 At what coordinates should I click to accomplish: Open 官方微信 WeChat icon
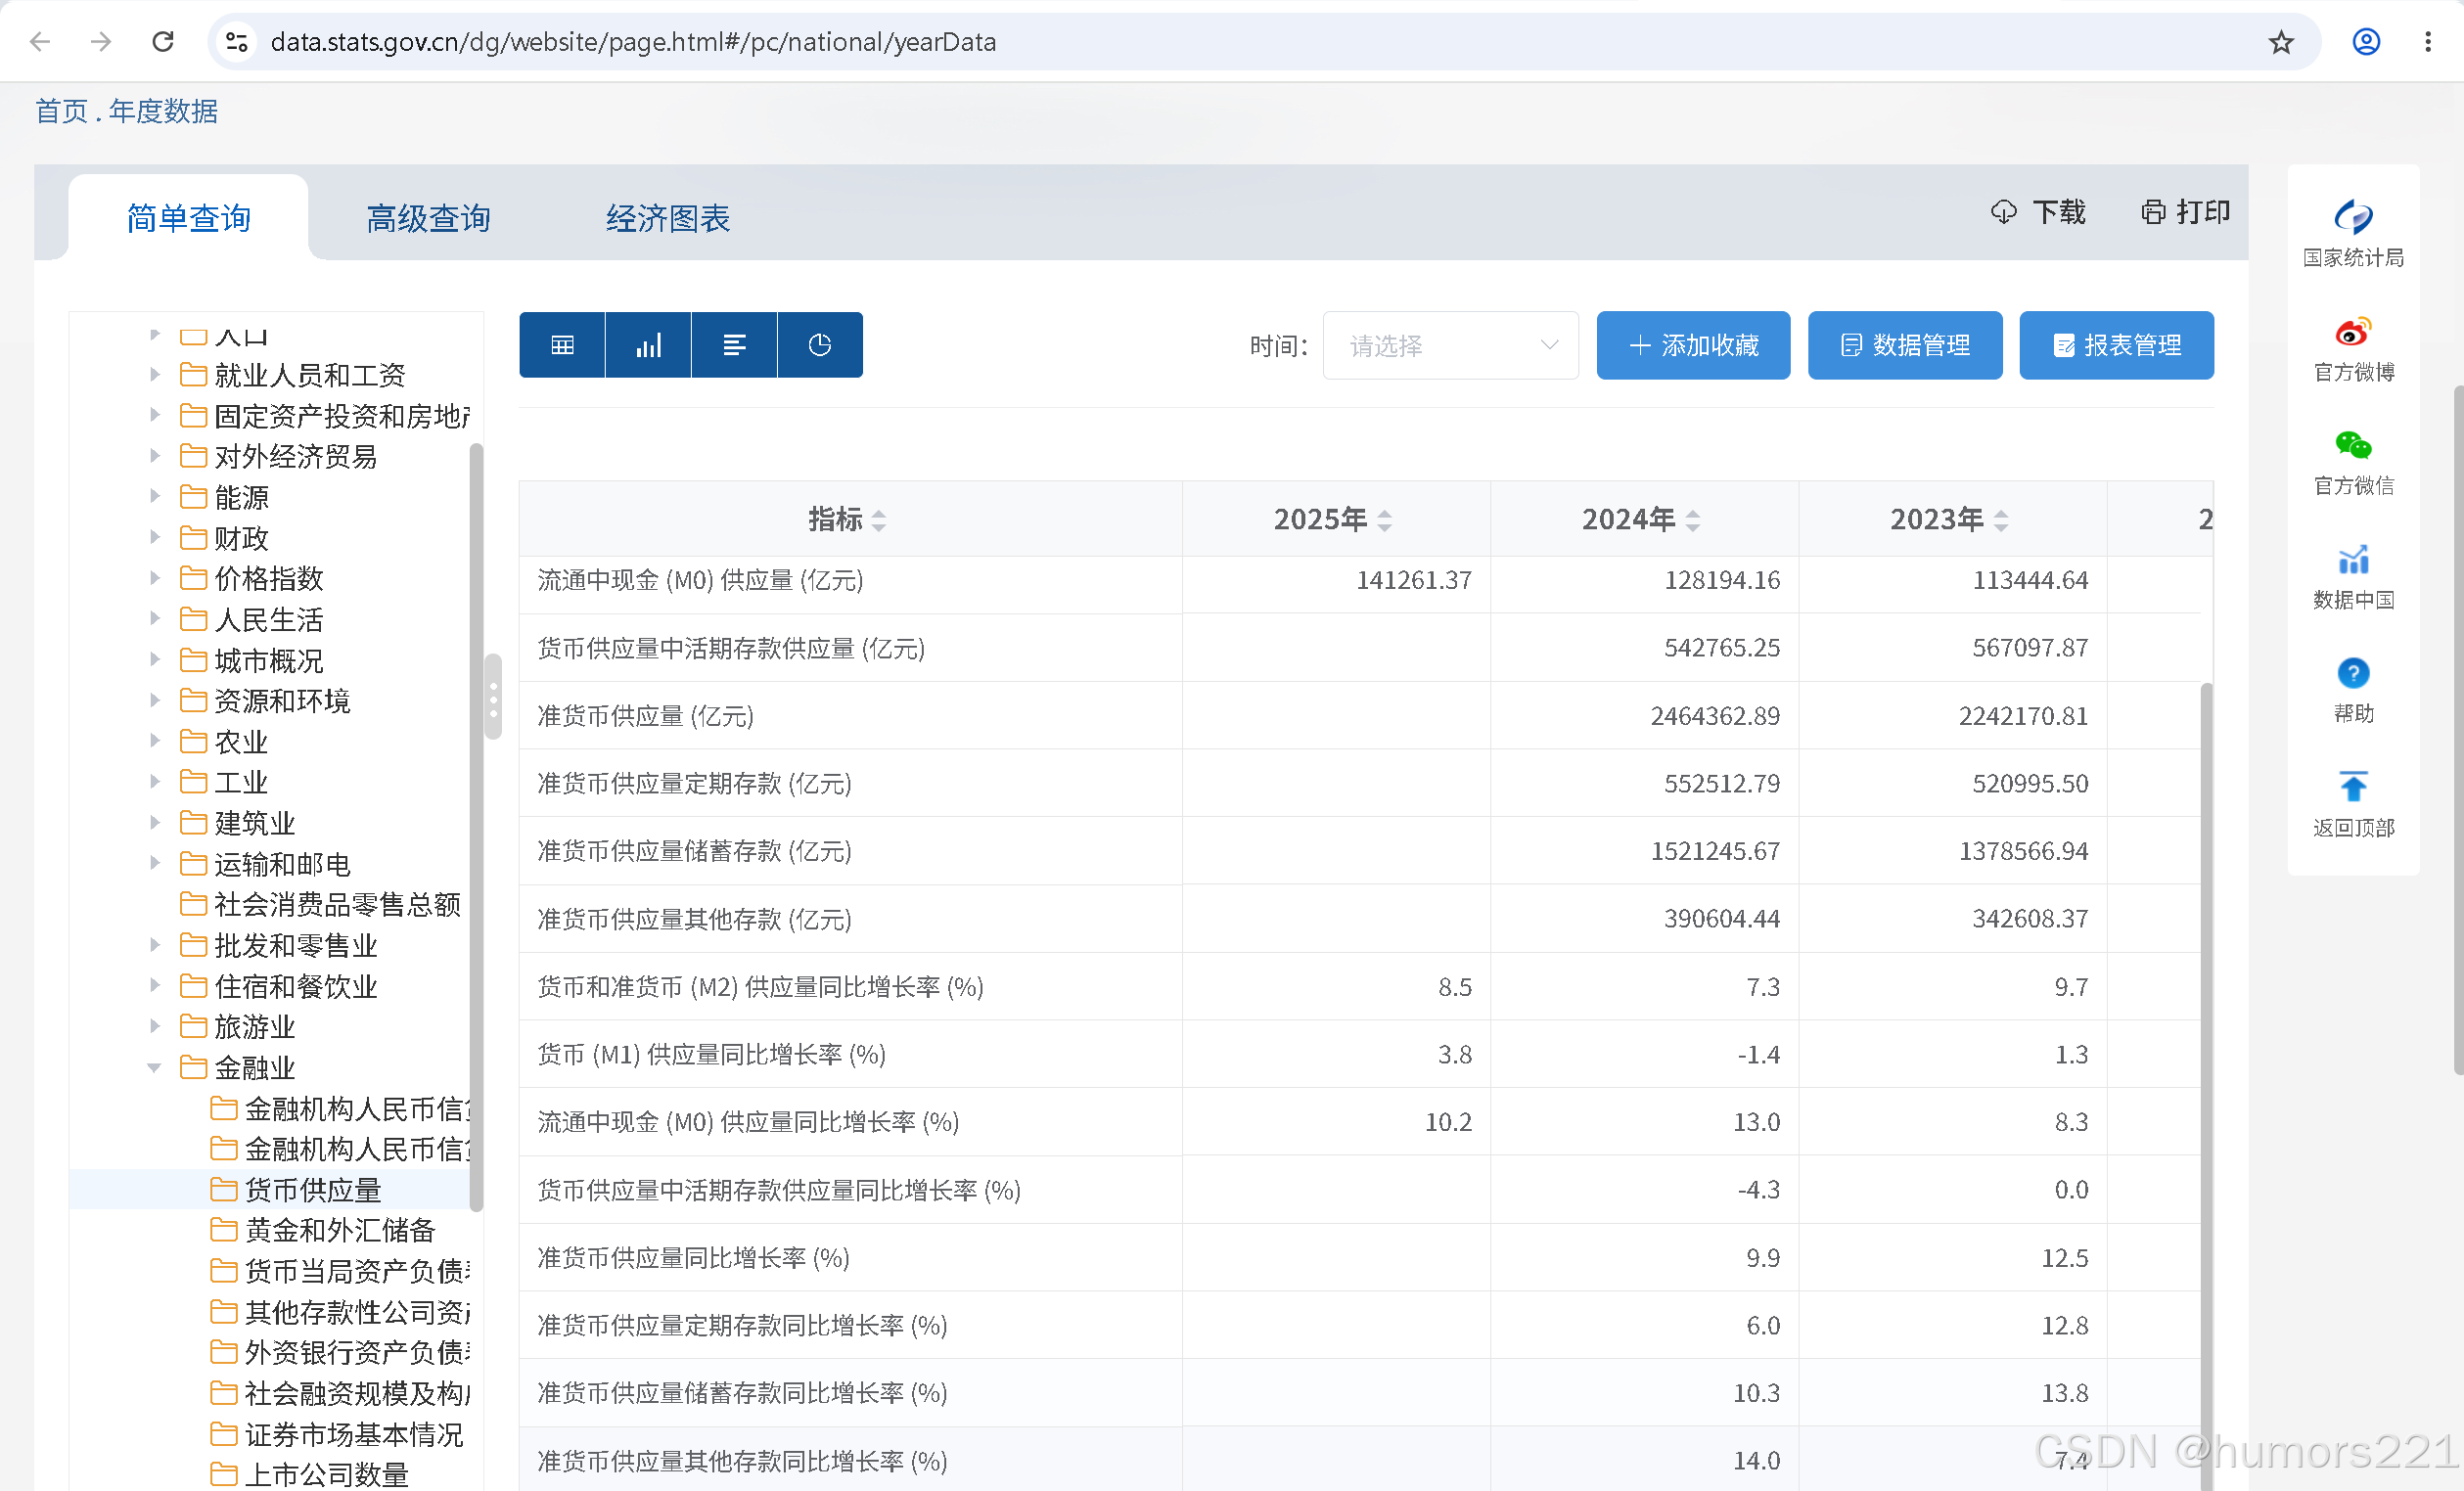coord(2353,445)
